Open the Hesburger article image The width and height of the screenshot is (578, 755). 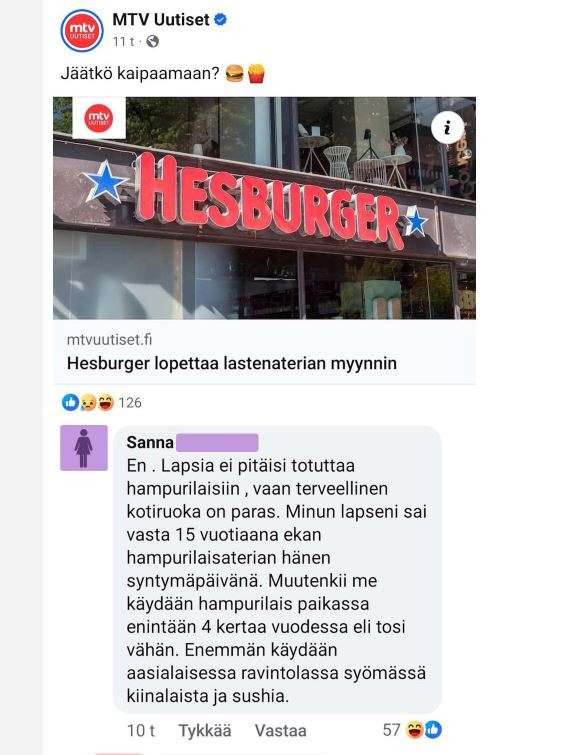pos(264,208)
